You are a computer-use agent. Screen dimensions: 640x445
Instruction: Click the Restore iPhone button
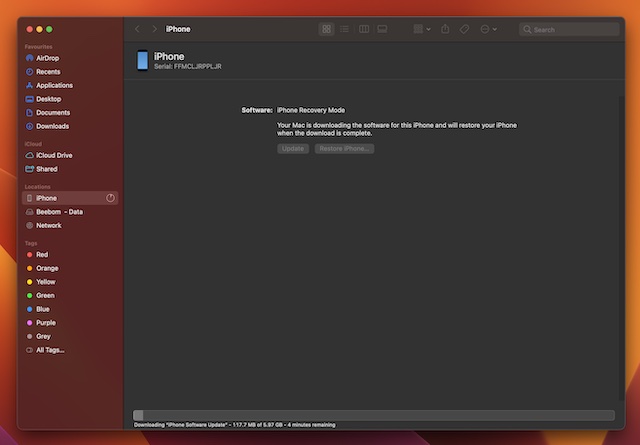click(x=344, y=149)
